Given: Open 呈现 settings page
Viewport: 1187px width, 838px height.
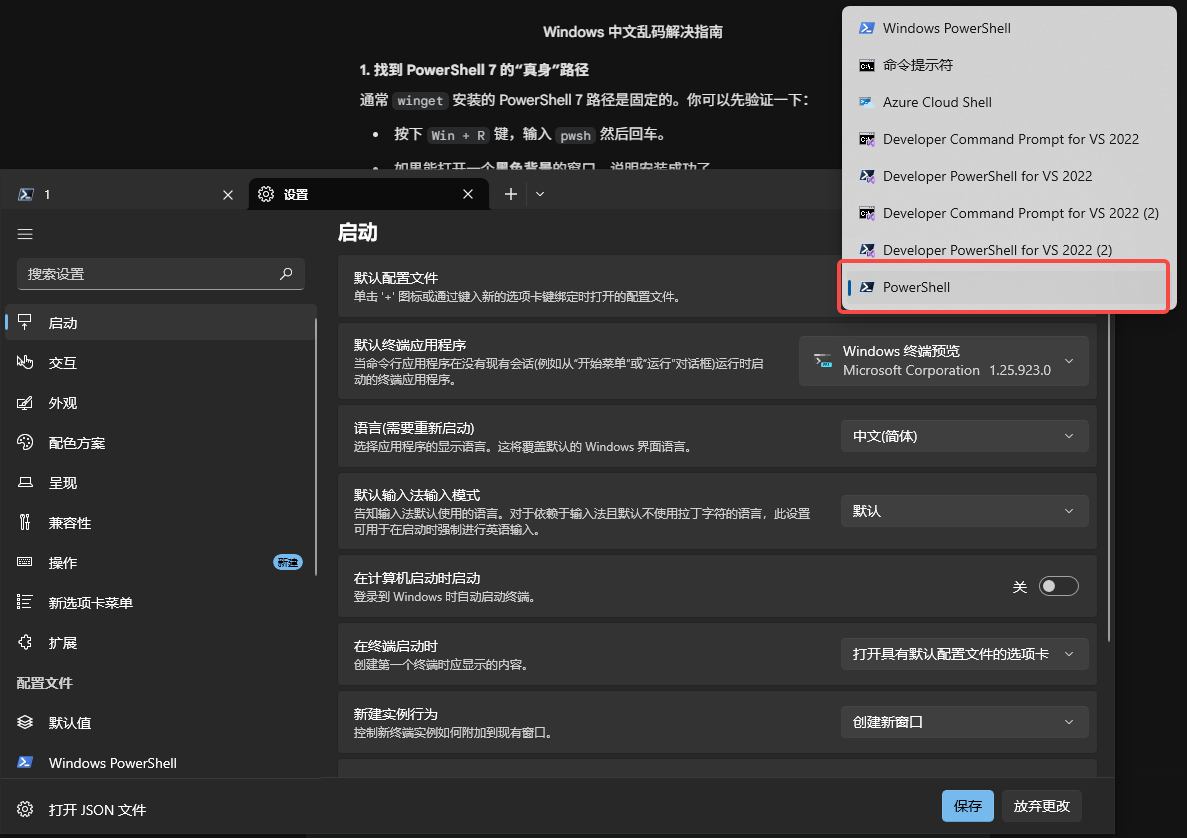Looking at the screenshot, I should pos(63,482).
